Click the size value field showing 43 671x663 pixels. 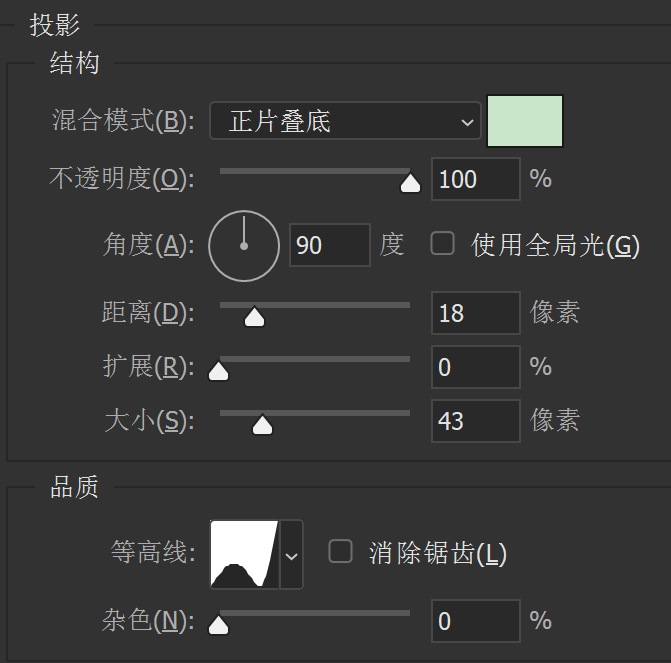pyautogui.click(x=475, y=421)
